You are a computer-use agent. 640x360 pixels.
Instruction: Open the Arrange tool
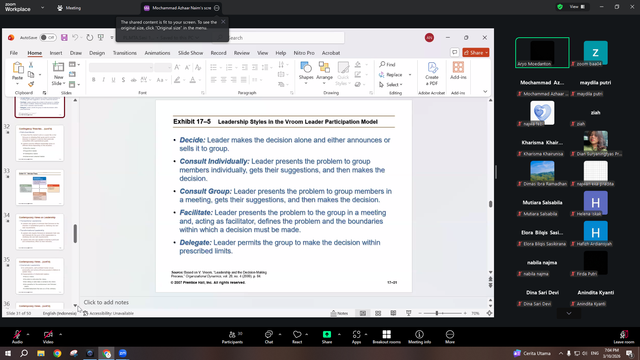pyautogui.click(x=324, y=73)
